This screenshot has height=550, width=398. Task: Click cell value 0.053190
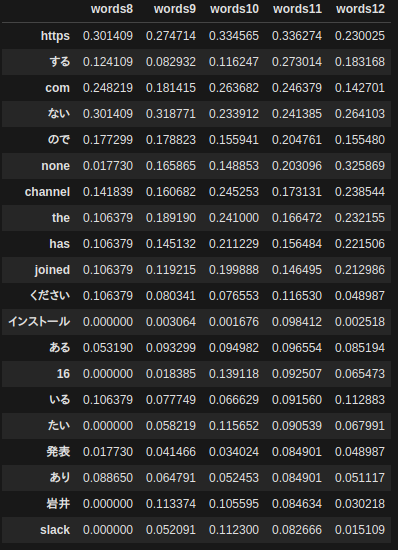pos(108,348)
